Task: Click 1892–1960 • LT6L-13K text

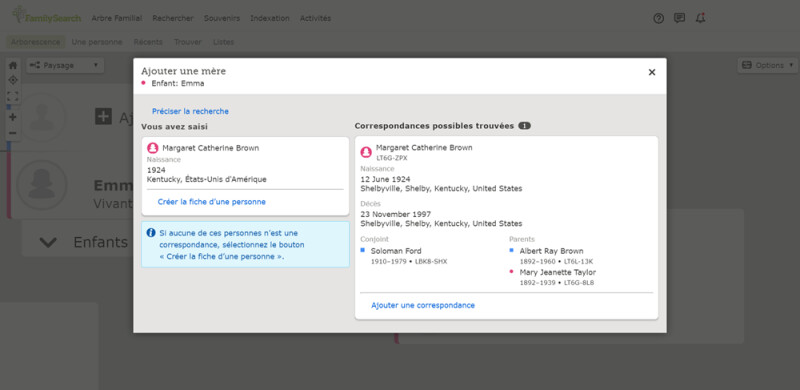Action: 557,262
